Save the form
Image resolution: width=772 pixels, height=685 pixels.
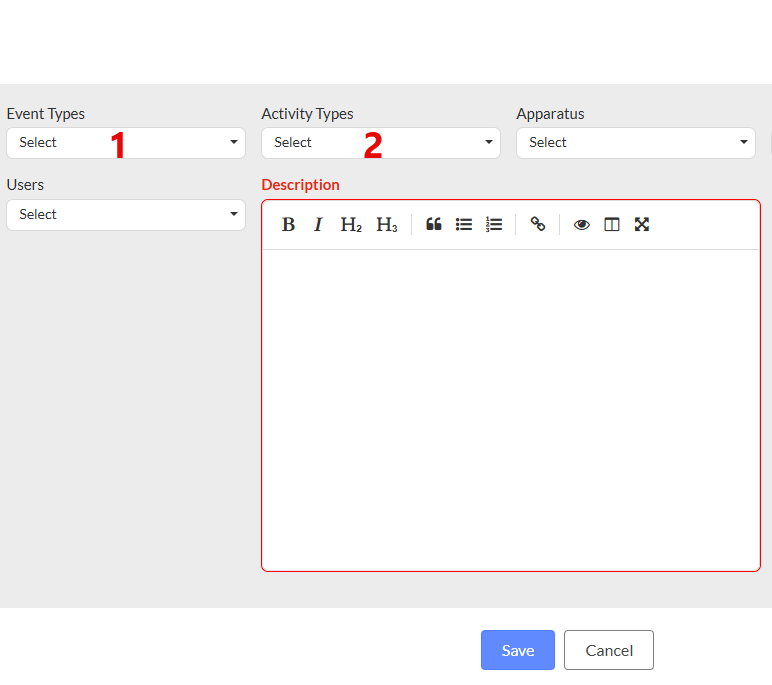click(517, 650)
